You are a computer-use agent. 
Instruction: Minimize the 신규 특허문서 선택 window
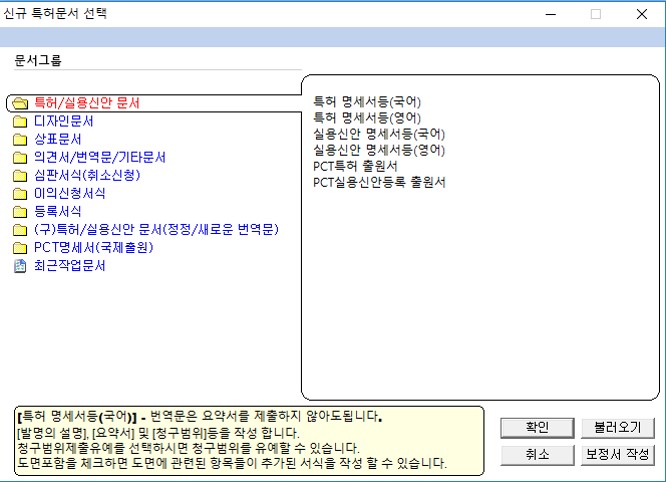550,14
